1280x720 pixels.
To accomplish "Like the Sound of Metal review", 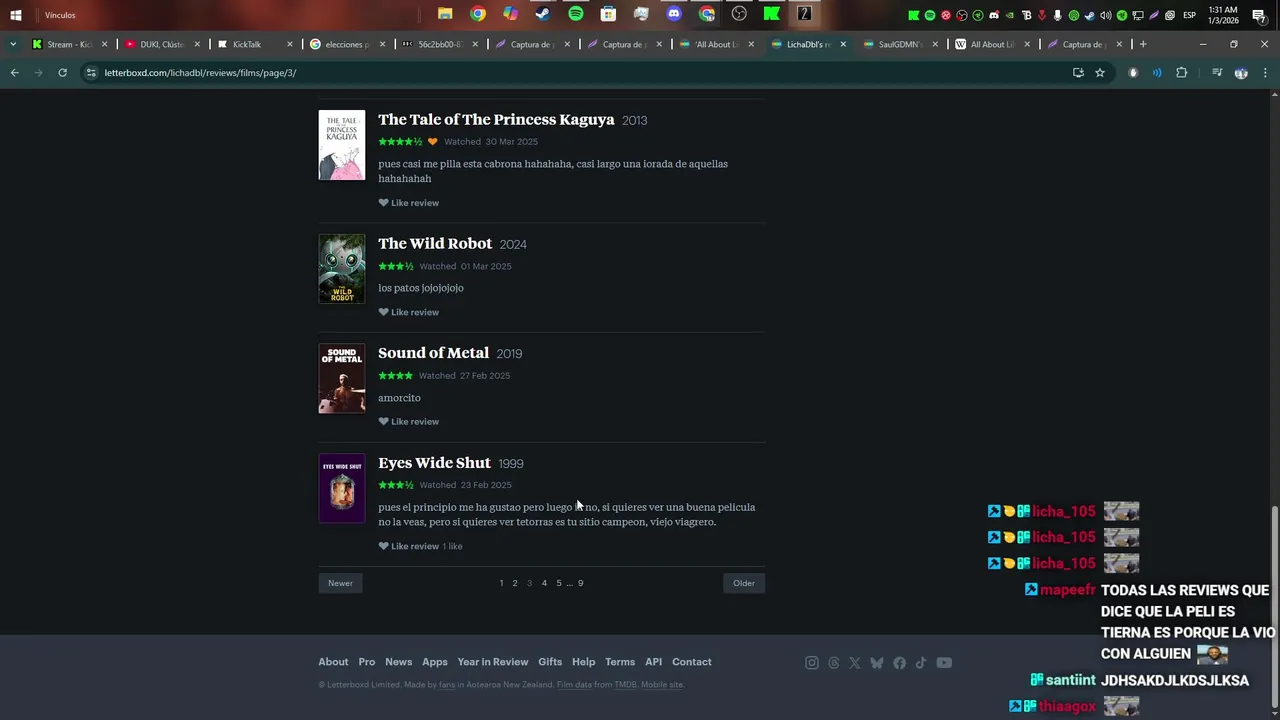I will [x=409, y=422].
